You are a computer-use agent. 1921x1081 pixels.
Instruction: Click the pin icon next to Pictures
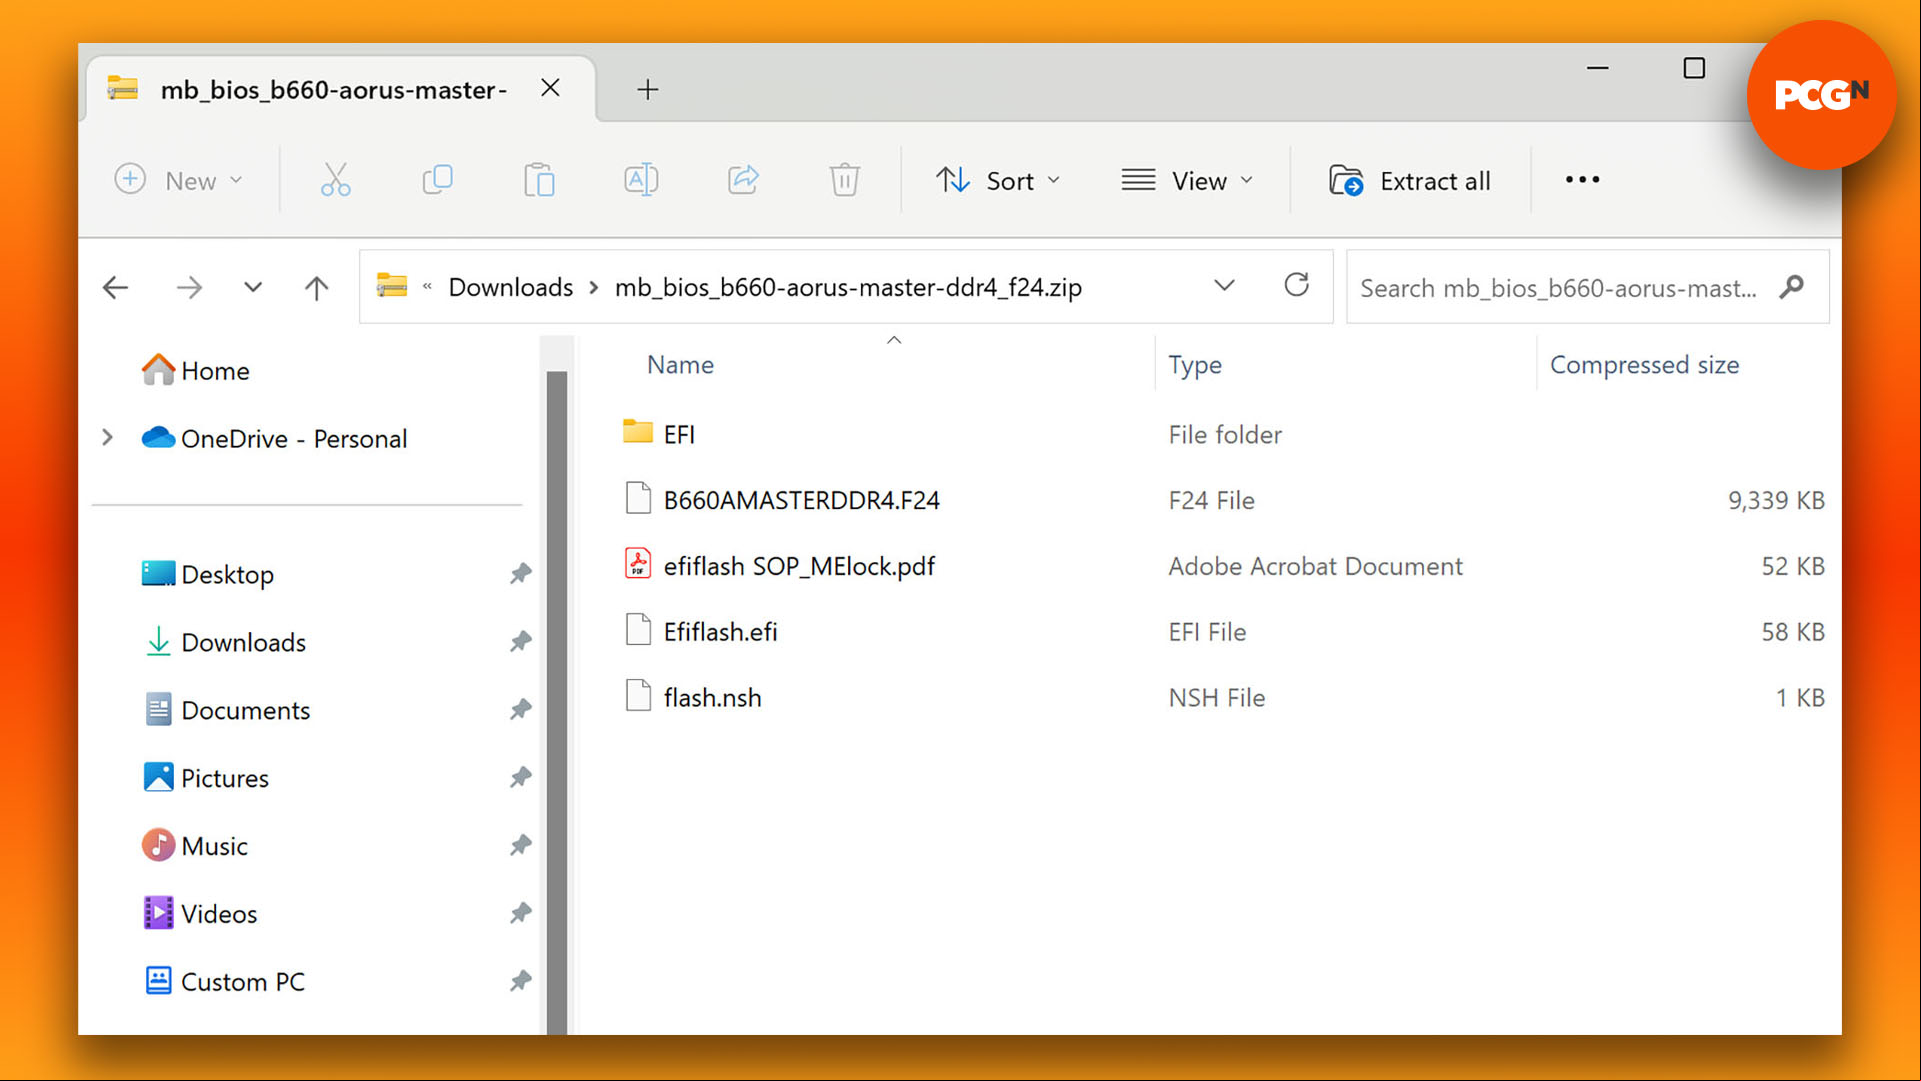click(x=520, y=778)
